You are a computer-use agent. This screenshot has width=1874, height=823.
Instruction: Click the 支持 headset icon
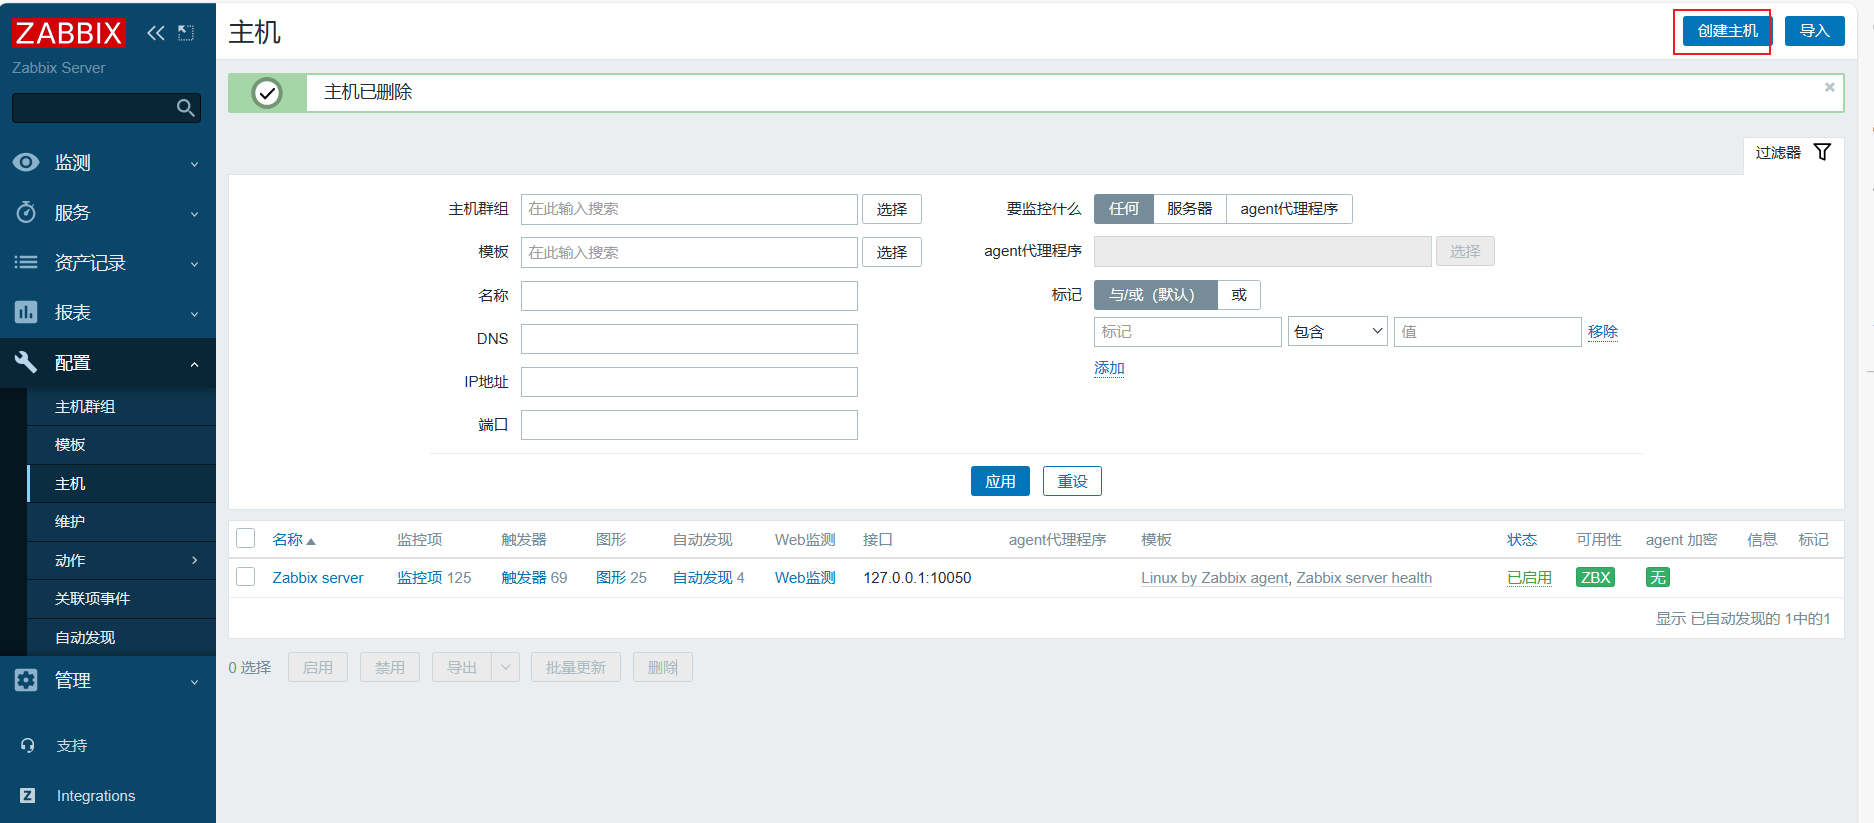tap(27, 745)
